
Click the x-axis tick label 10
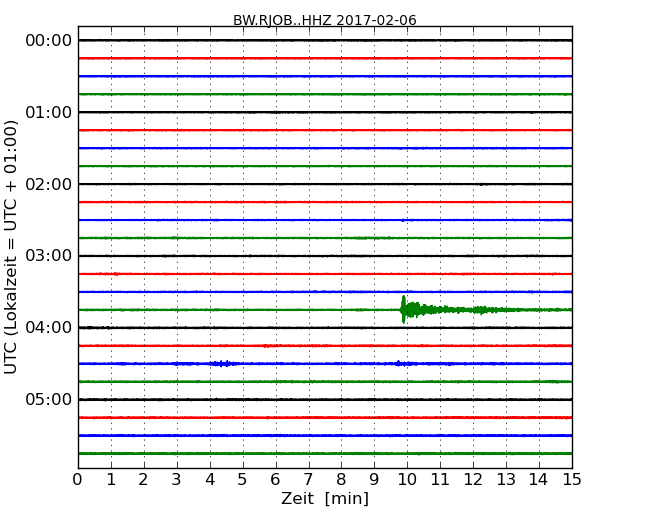407,480
